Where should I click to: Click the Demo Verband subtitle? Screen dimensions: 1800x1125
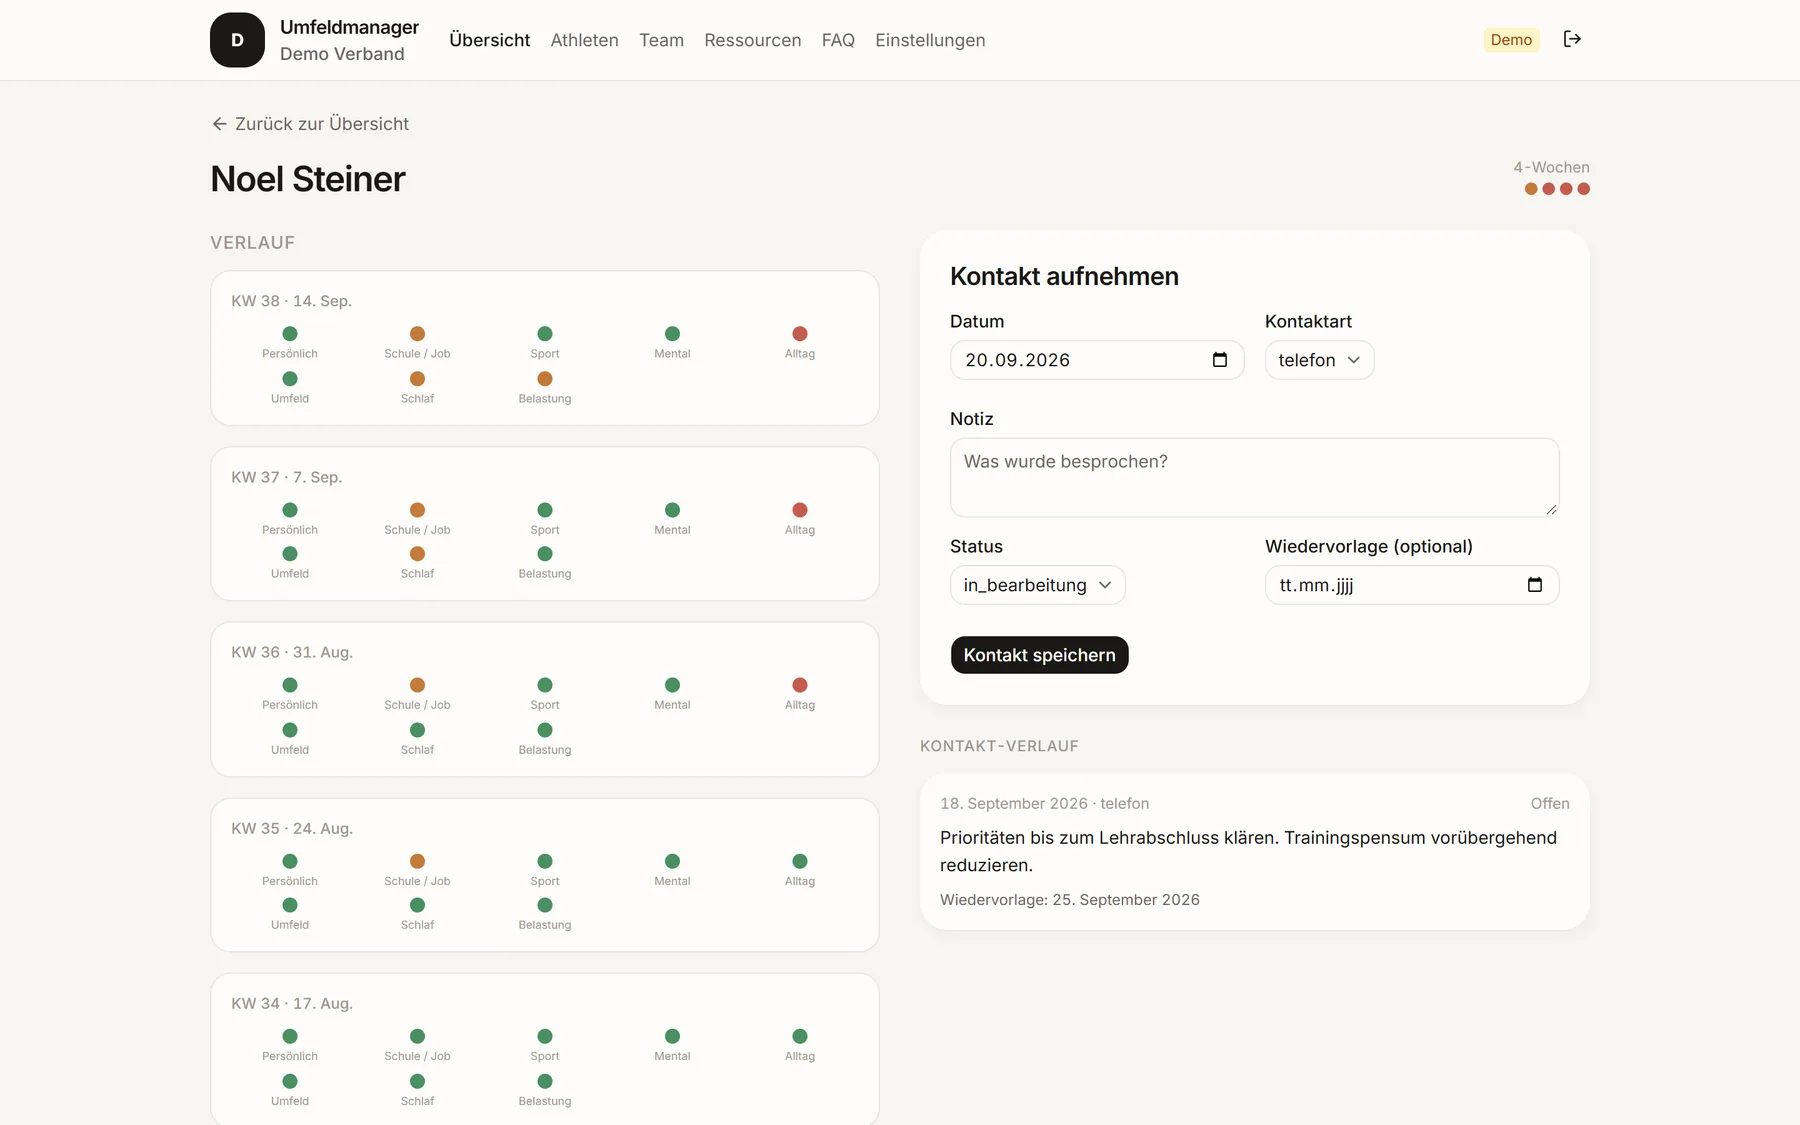[342, 54]
